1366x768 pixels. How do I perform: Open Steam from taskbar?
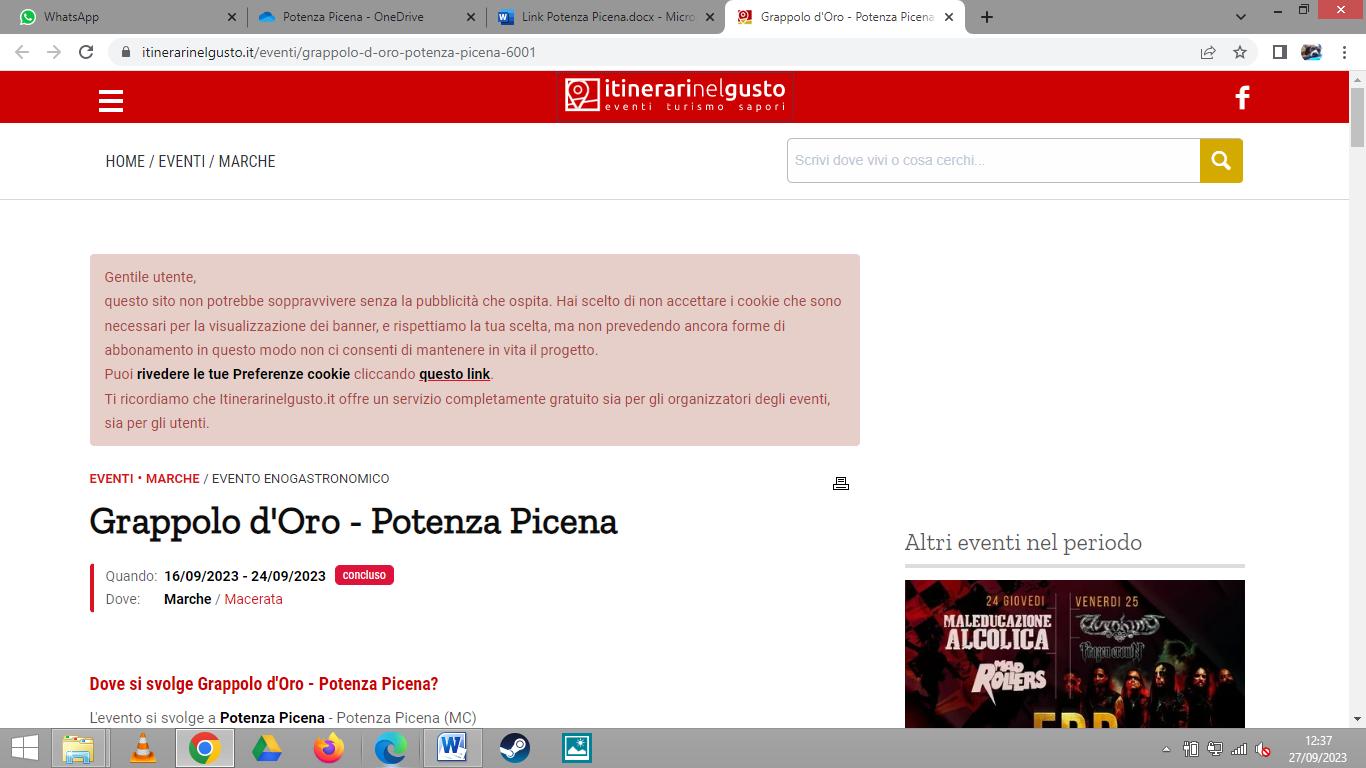(x=514, y=748)
